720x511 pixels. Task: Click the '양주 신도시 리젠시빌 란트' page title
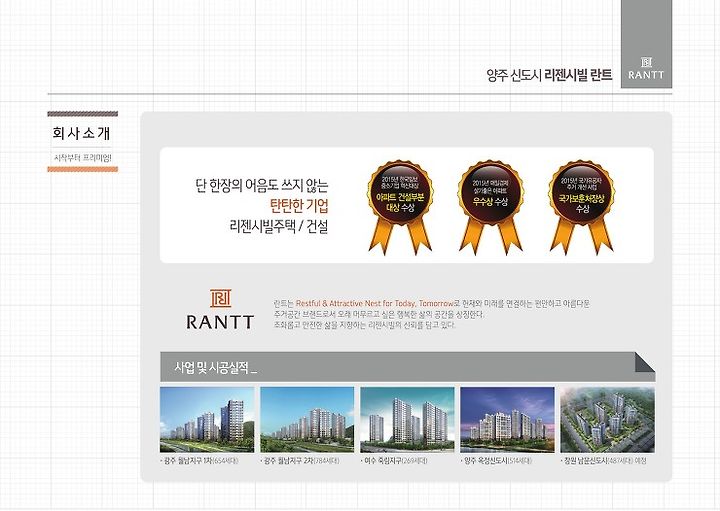549,75
